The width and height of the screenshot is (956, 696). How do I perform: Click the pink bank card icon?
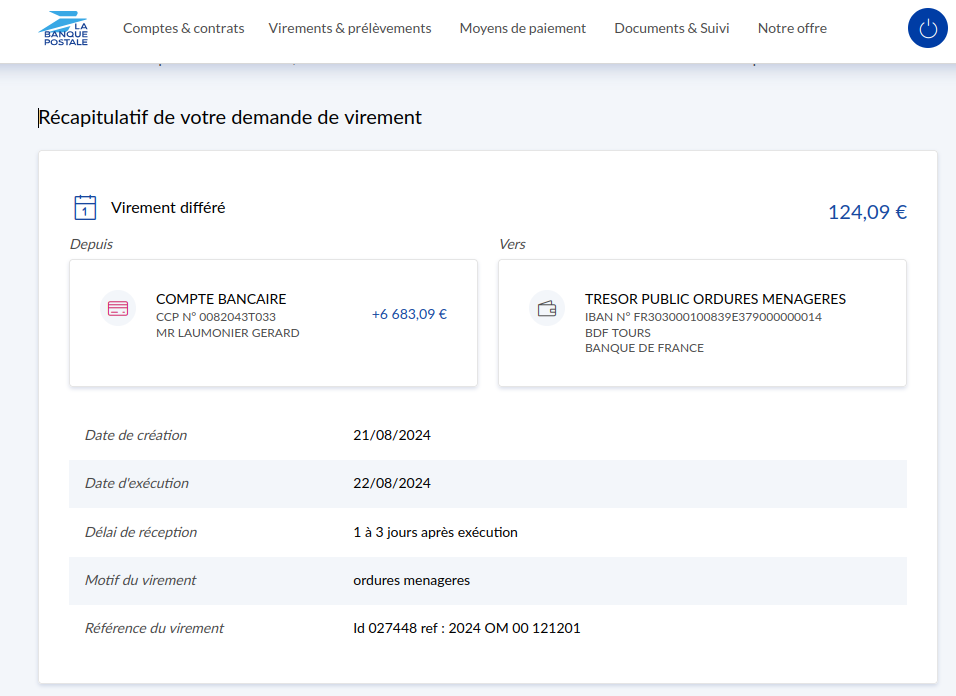pyautogui.click(x=118, y=308)
